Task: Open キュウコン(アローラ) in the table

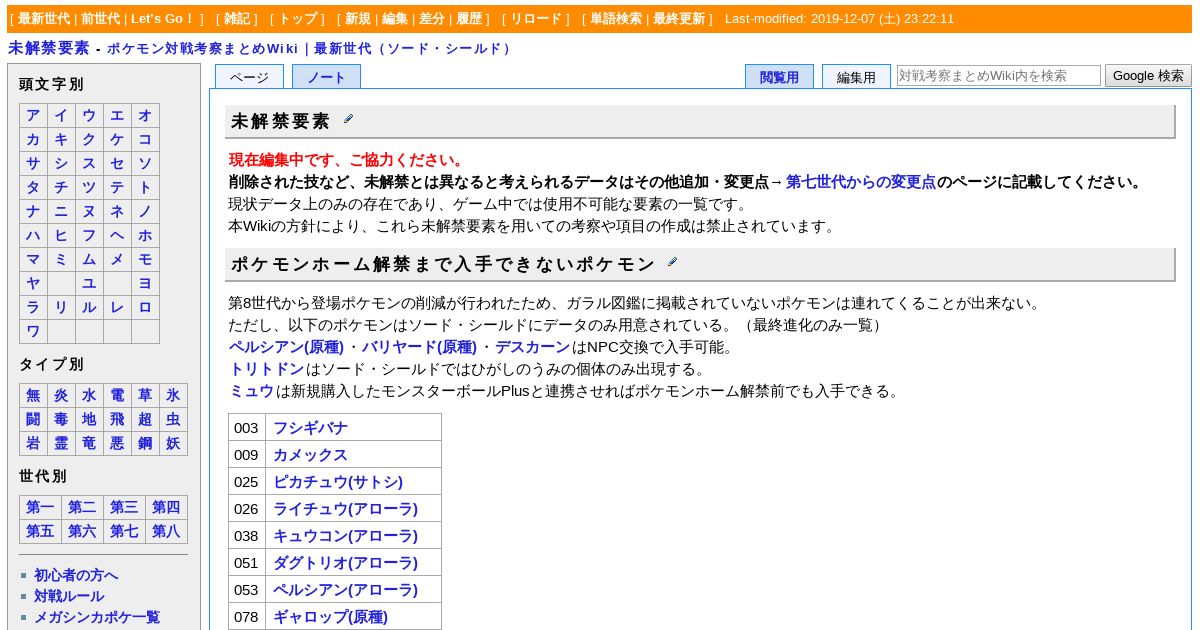Action: [x=346, y=536]
